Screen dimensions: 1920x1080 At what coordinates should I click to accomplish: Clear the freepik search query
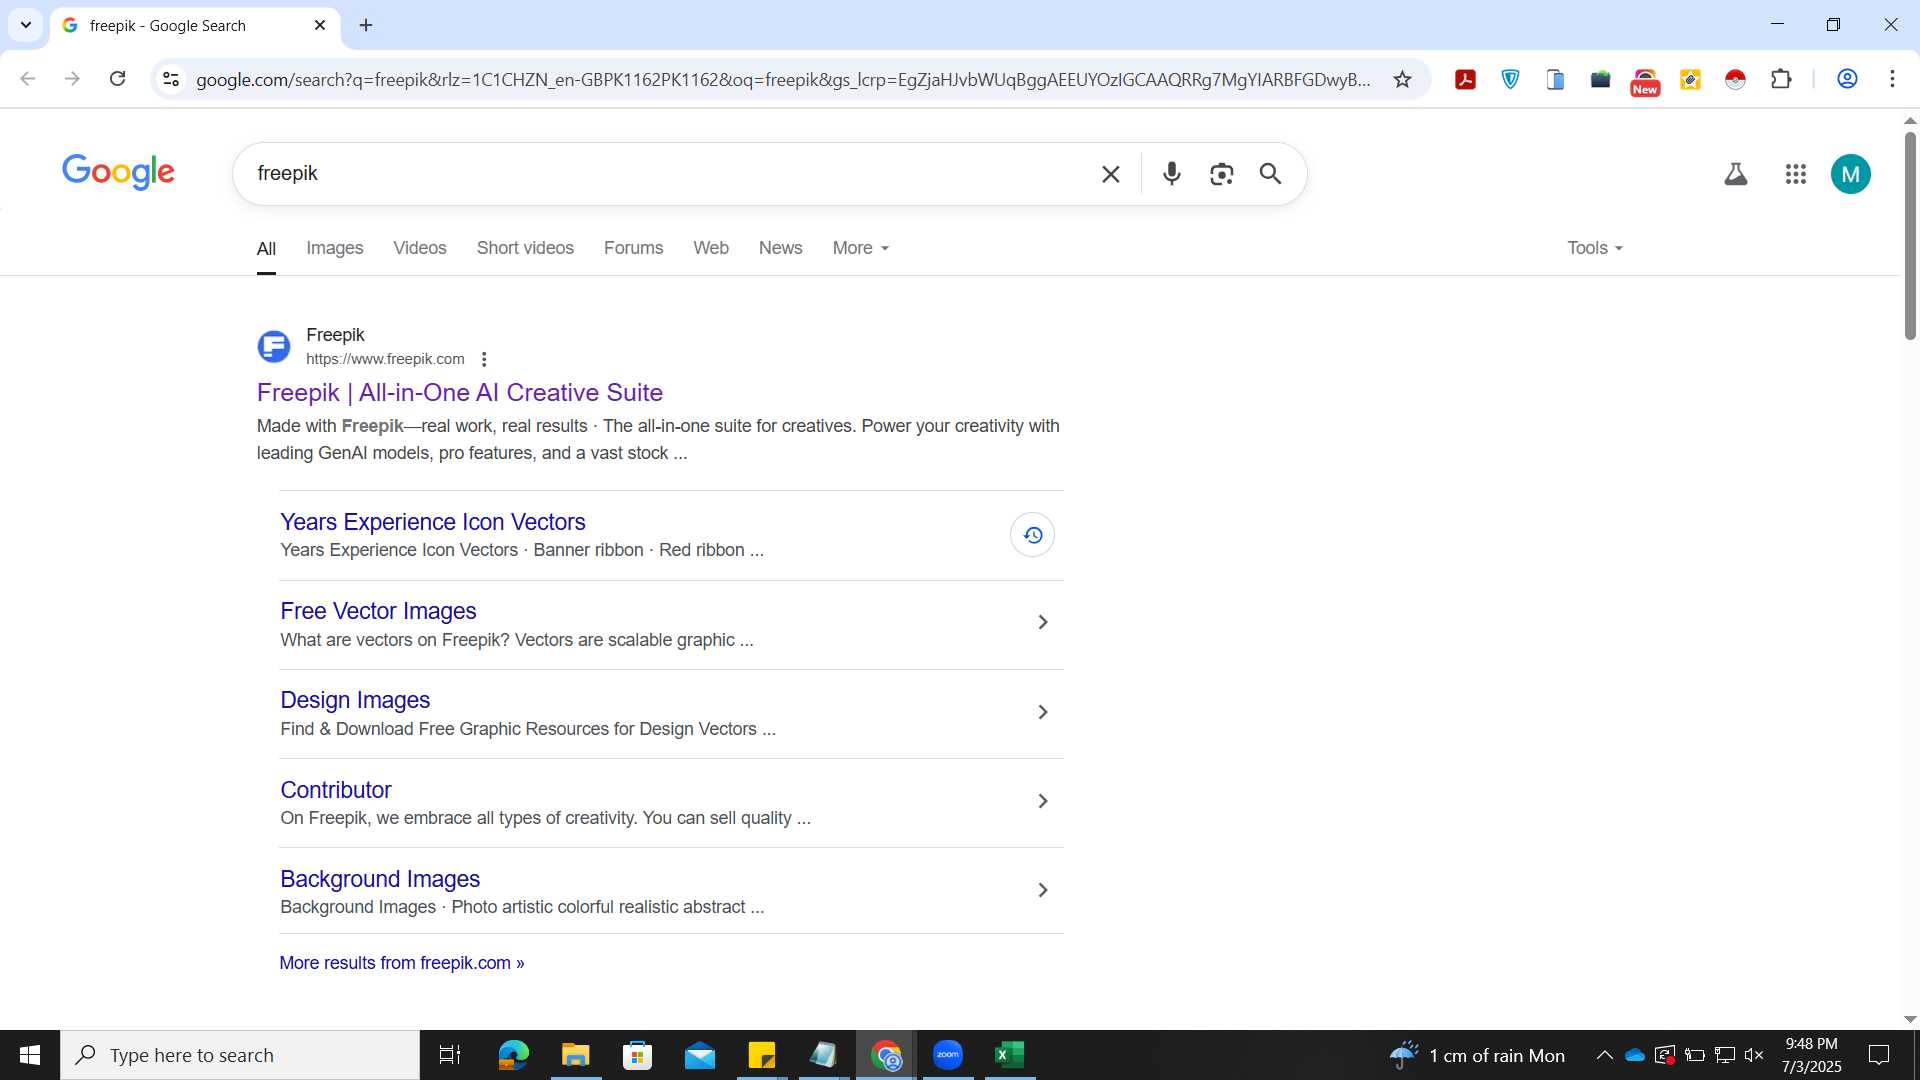pos(1110,174)
